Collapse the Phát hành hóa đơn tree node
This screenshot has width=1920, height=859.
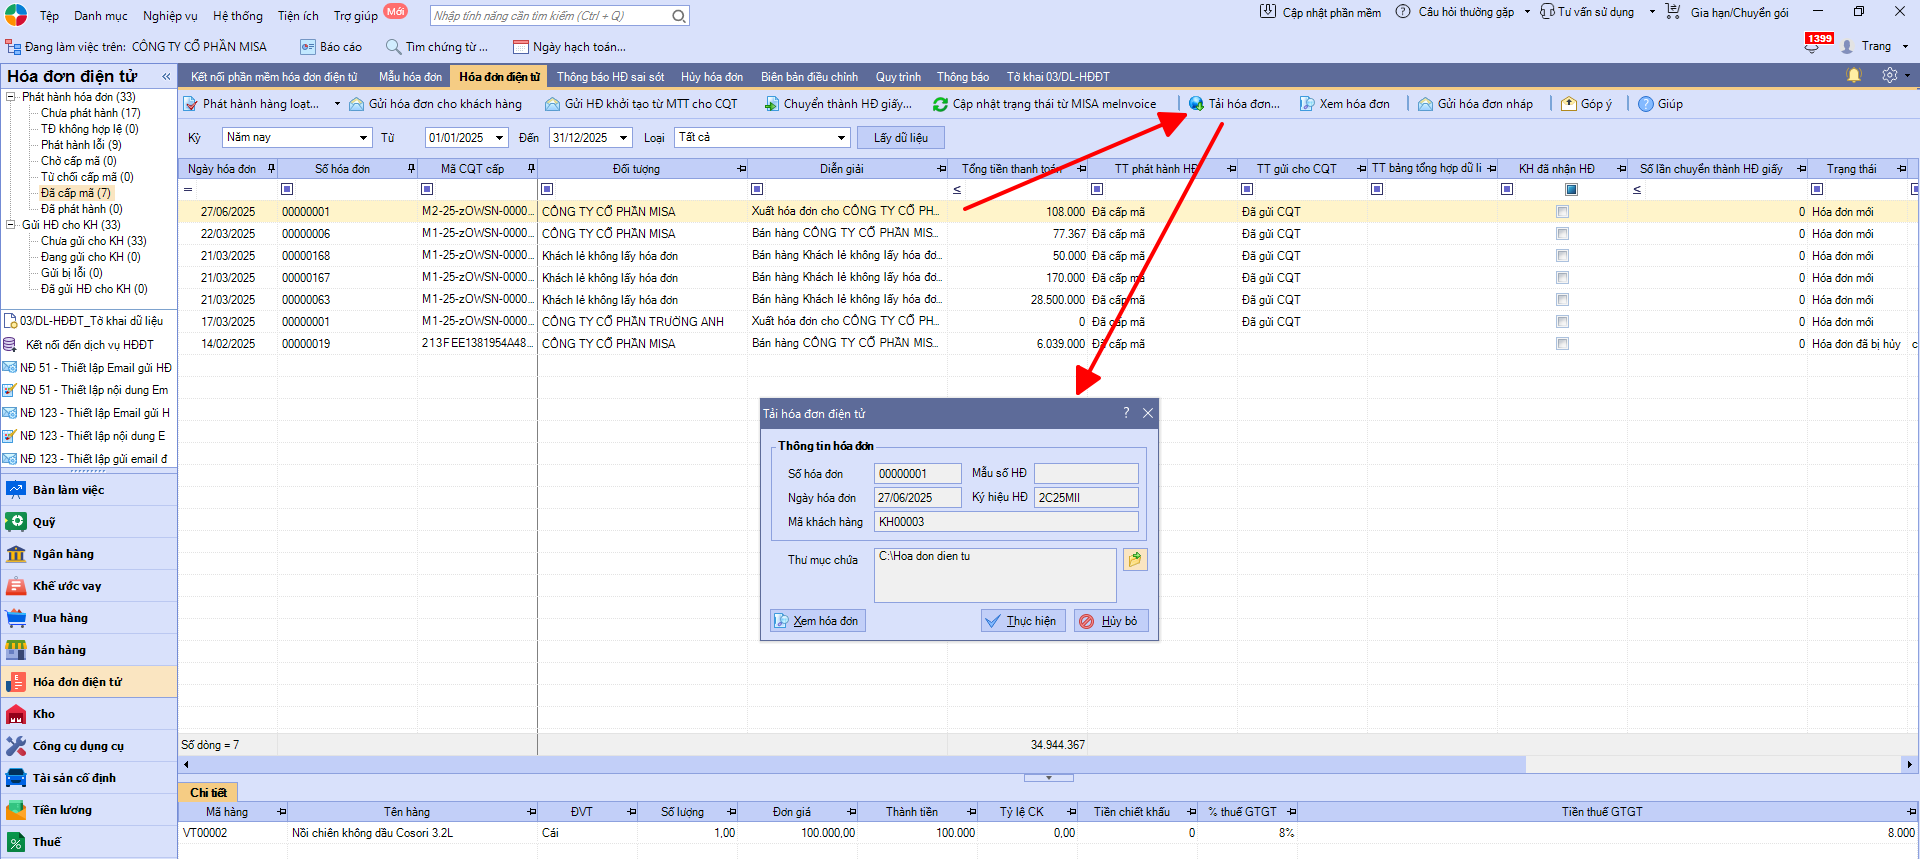[x=11, y=97]
